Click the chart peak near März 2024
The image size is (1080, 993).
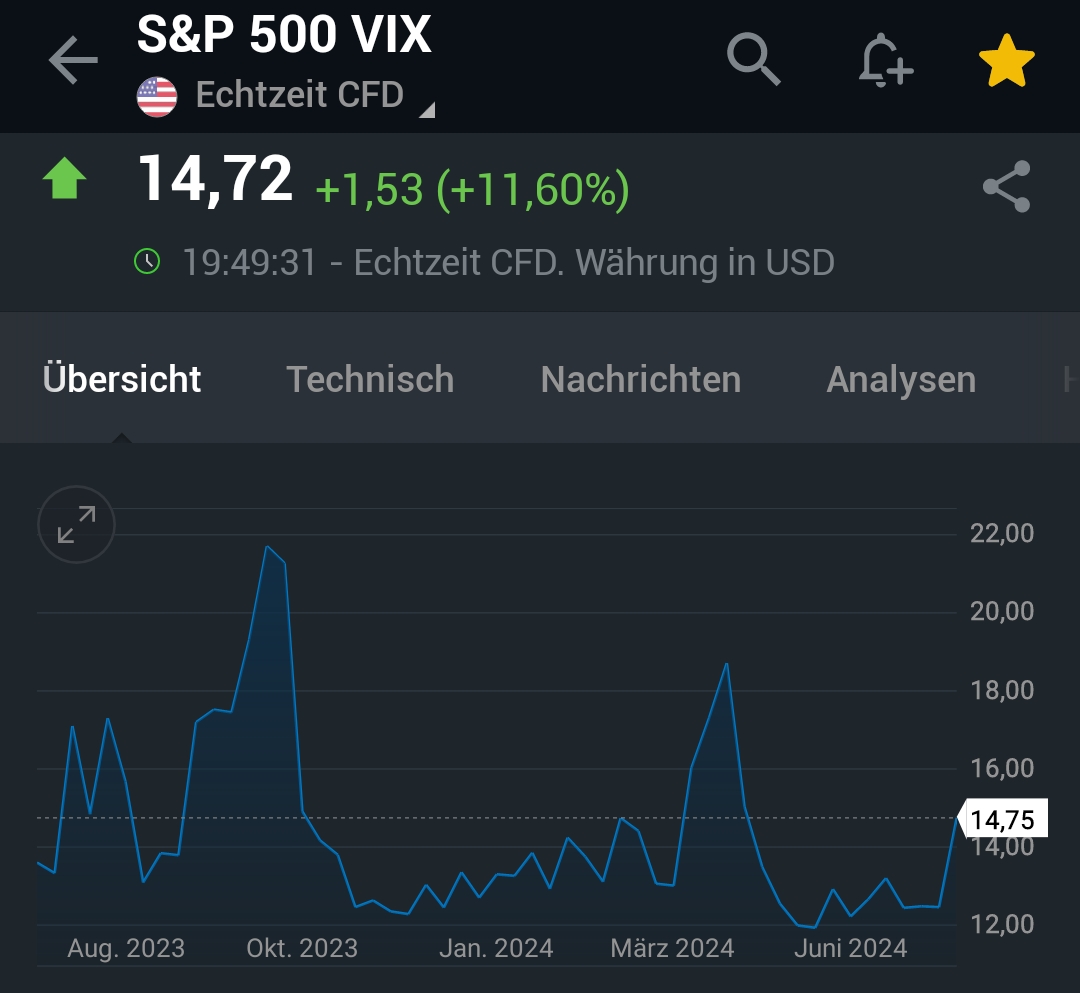[727, 665]
